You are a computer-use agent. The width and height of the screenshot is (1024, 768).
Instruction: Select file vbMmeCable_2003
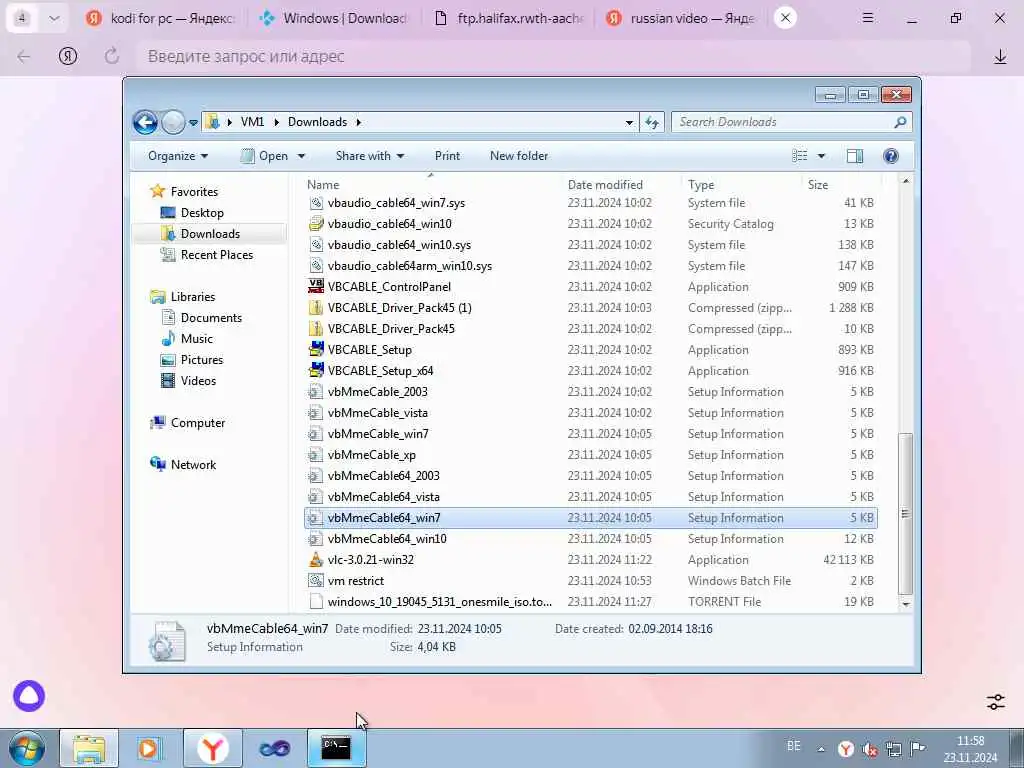tap(377, 392)
